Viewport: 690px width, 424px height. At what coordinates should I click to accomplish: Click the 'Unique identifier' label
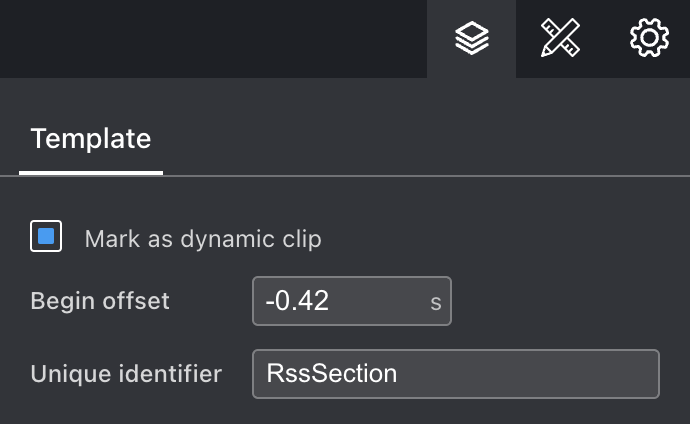126,374
